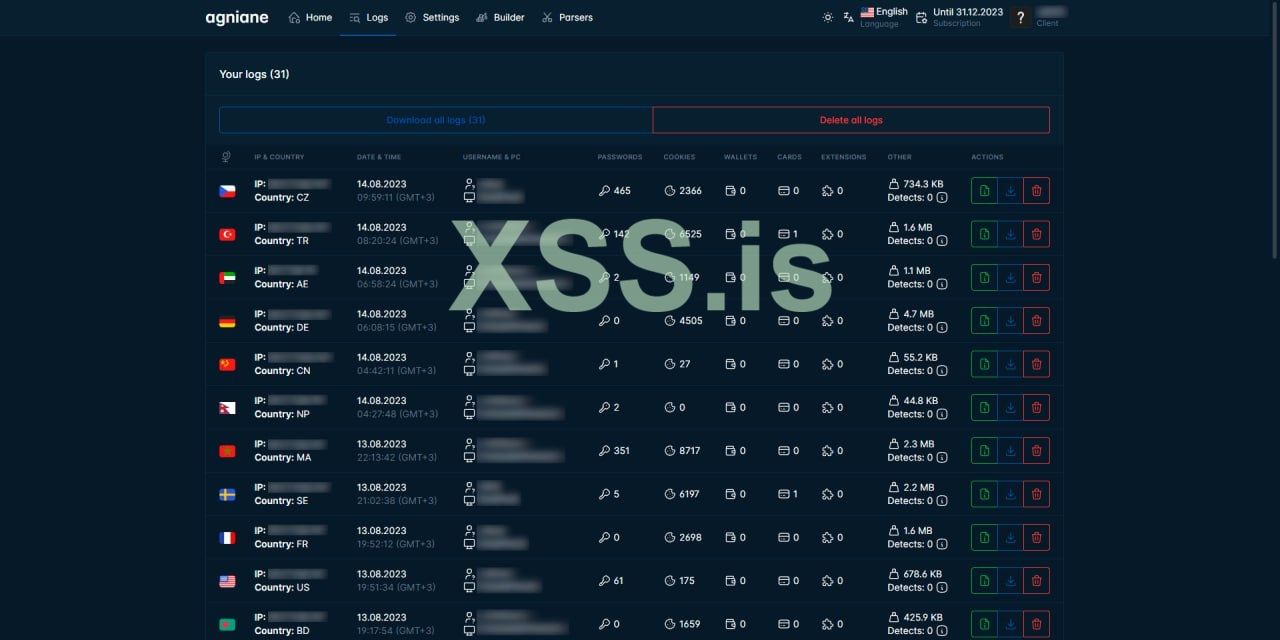The image size is (1280, 640).
Task: Go to the Builder tab
Action: (x=500, y=17)
